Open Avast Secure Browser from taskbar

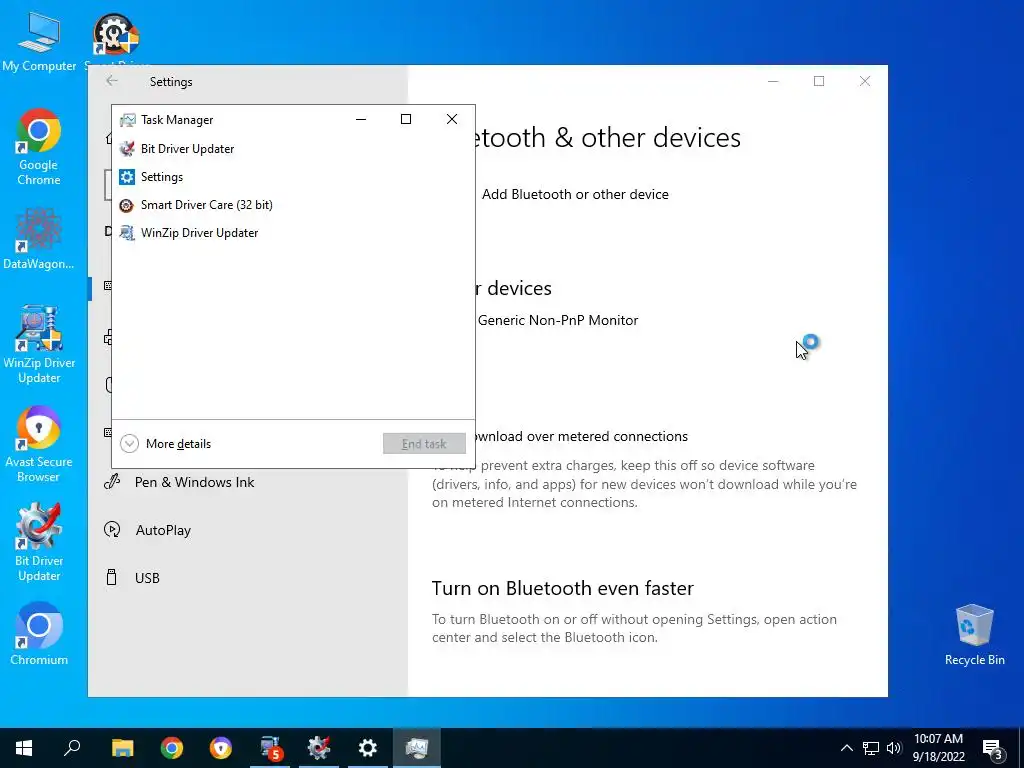coord(221,748)
